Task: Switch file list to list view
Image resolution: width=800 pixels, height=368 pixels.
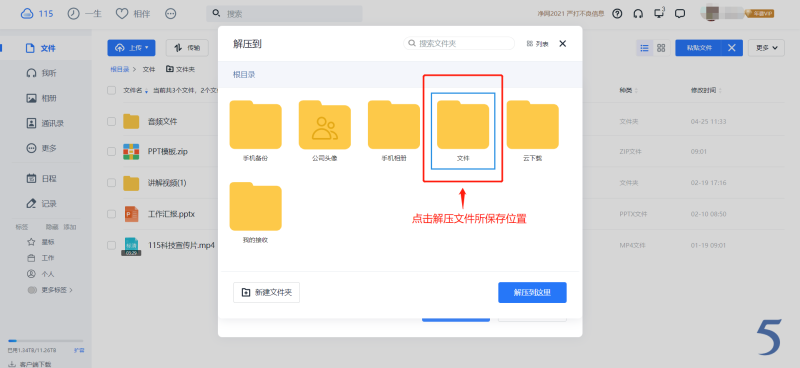Action: tap(644, 48)
